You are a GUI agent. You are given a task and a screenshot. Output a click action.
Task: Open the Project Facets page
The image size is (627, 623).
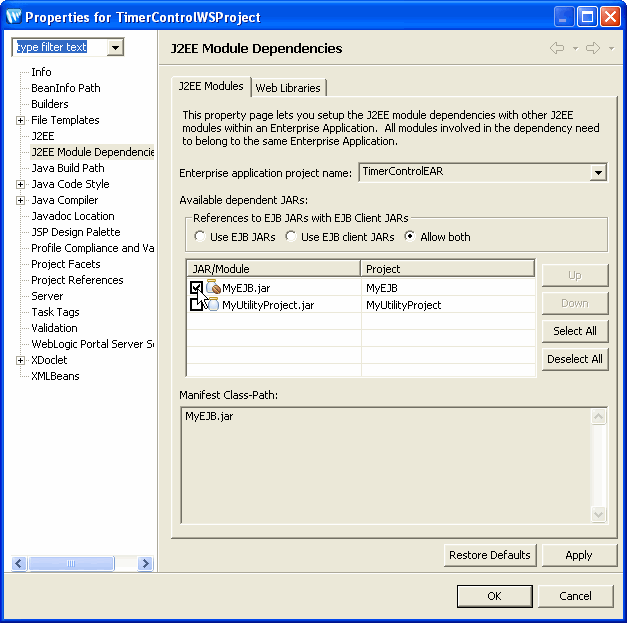[66, 264]
